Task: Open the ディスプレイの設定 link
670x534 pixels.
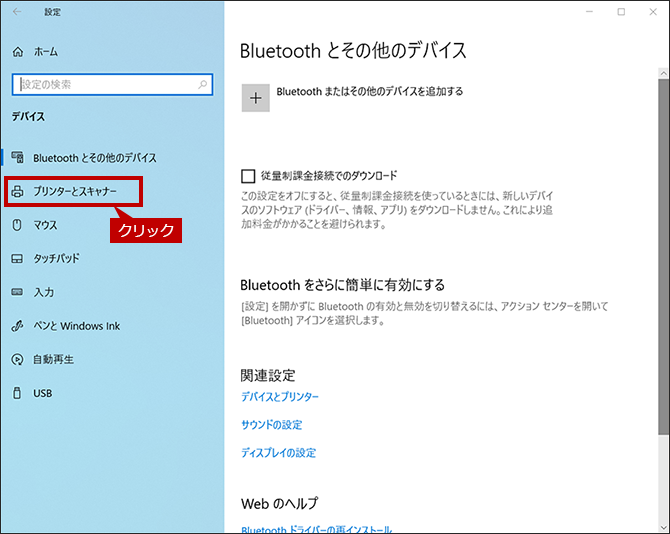Action: point(279,453)
